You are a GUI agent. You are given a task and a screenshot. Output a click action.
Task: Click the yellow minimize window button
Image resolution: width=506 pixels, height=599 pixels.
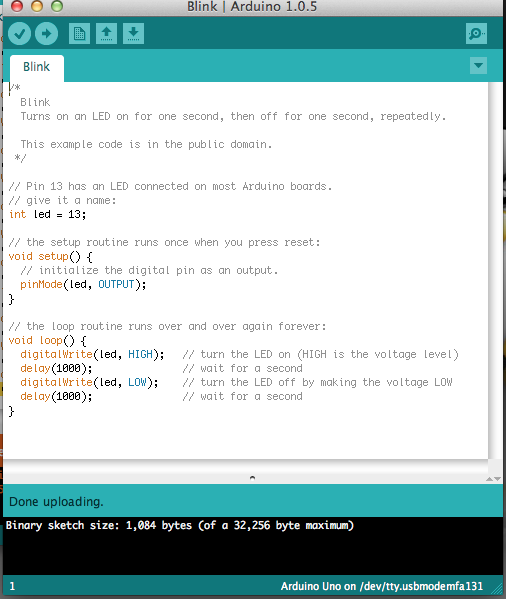[37, 6]
